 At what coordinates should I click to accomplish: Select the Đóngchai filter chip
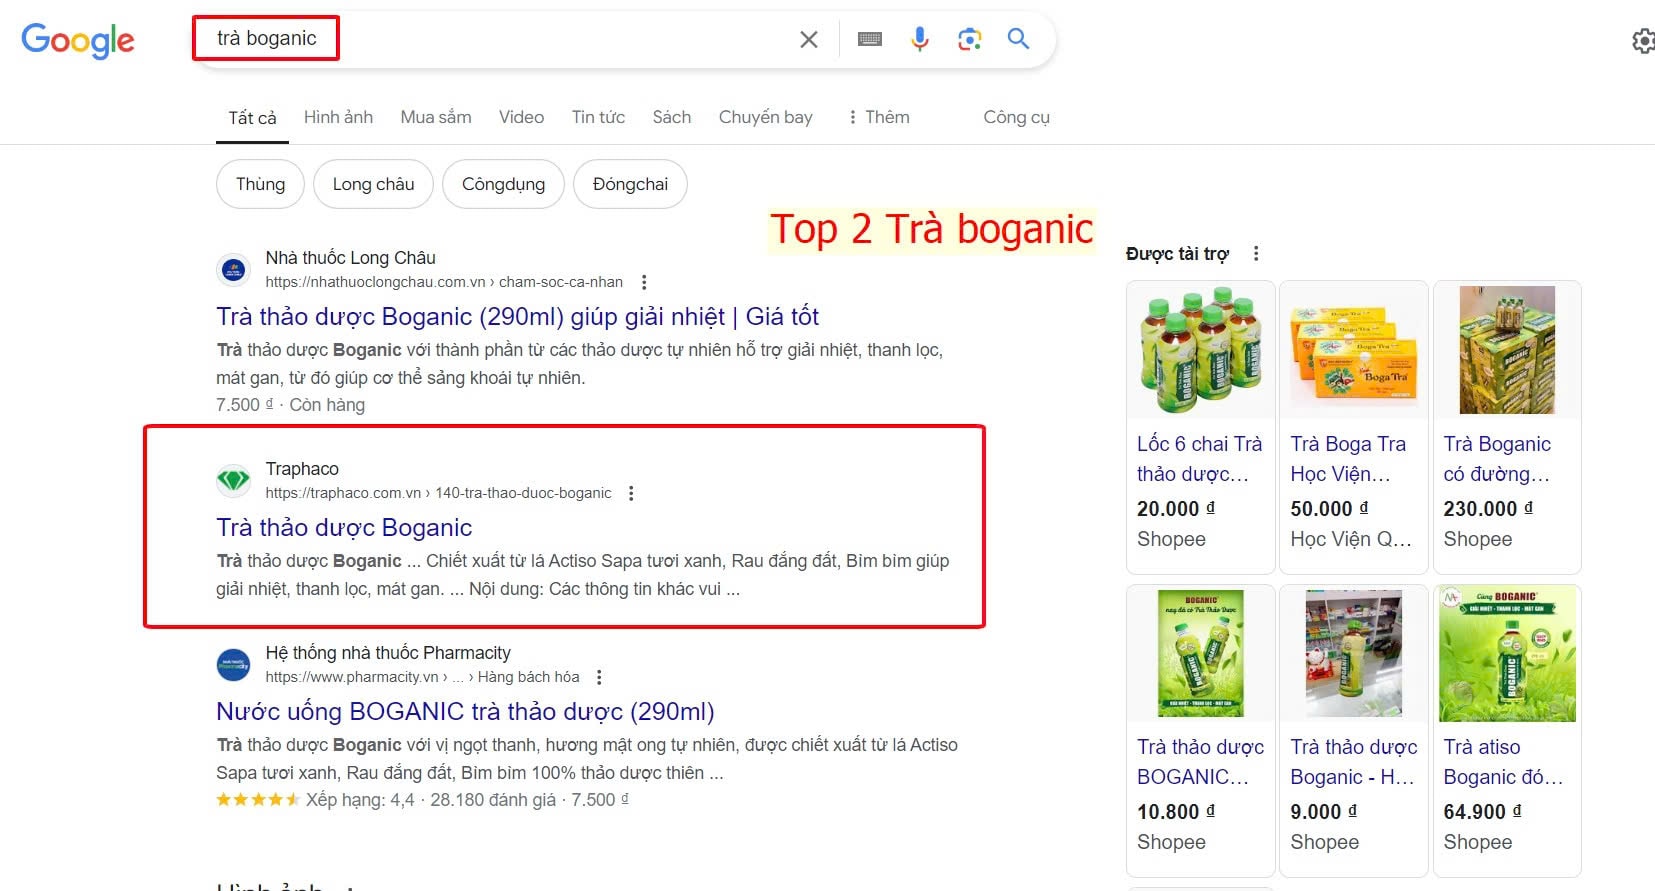coord(630,184)
